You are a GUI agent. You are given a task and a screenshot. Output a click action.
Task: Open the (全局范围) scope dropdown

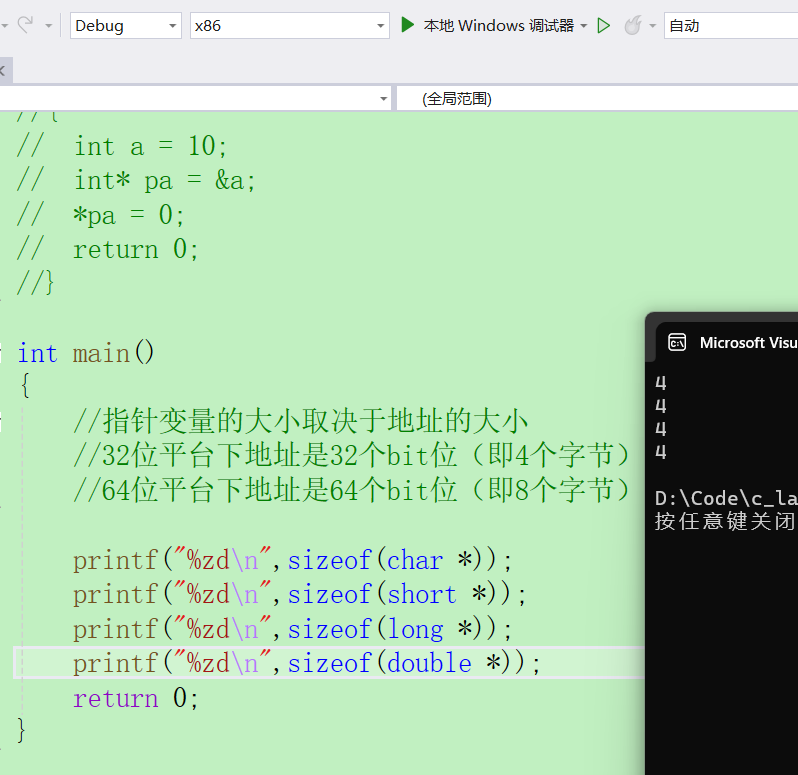point(597,98)
